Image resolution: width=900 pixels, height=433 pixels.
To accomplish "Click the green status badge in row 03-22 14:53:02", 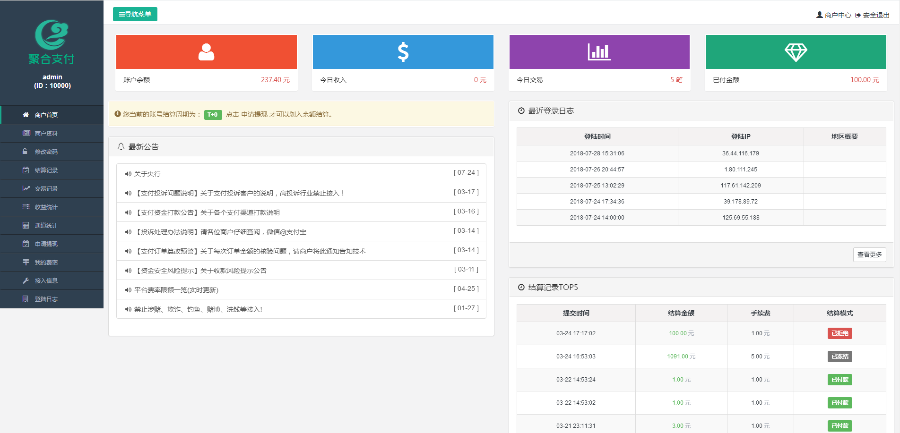I will click(840, 403).
